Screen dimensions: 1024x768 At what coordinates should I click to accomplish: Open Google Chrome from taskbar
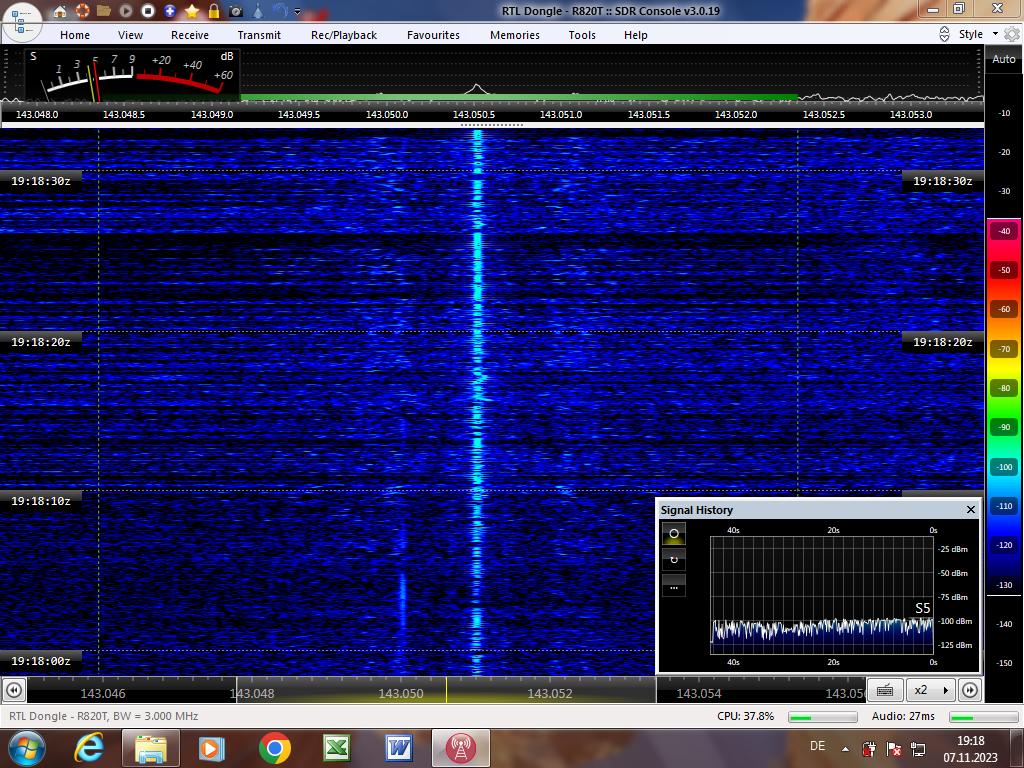click(275, 748)
